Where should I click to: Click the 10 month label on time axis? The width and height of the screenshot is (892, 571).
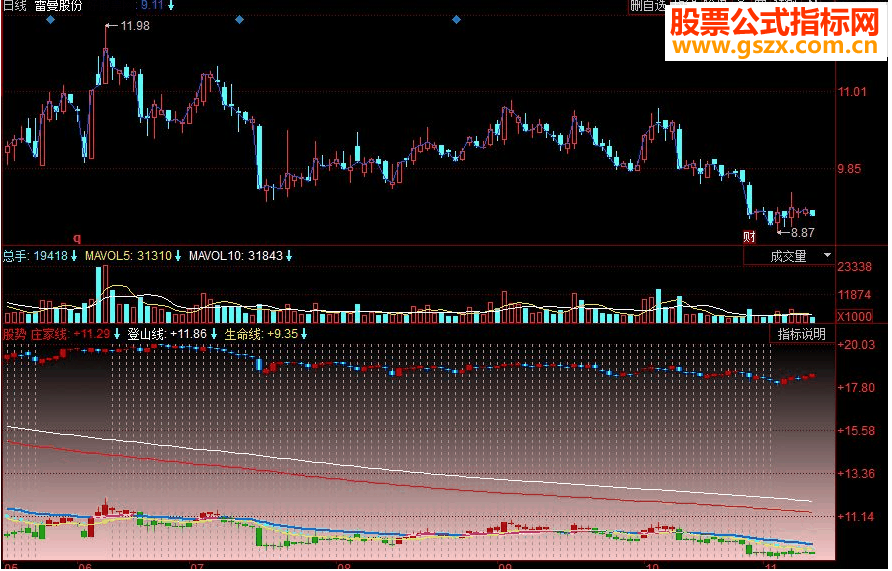coord(653,567)
